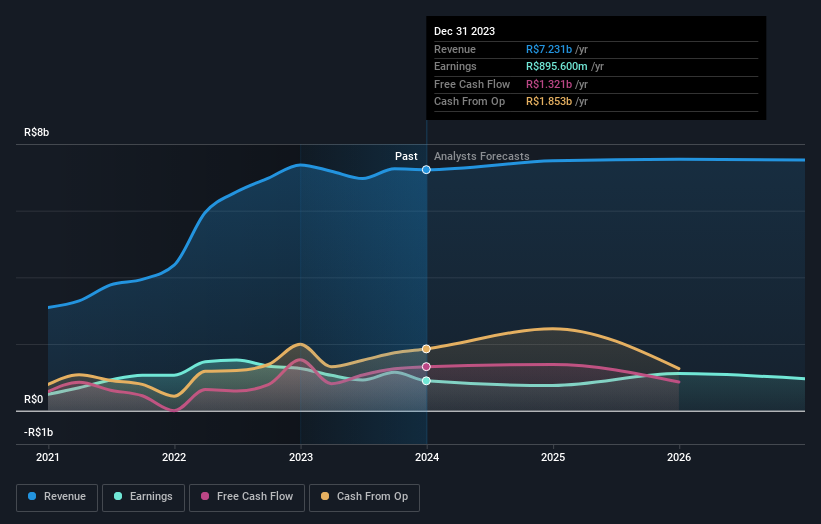Click the R$0 y-axis label
821x524 pixels.
34,399
